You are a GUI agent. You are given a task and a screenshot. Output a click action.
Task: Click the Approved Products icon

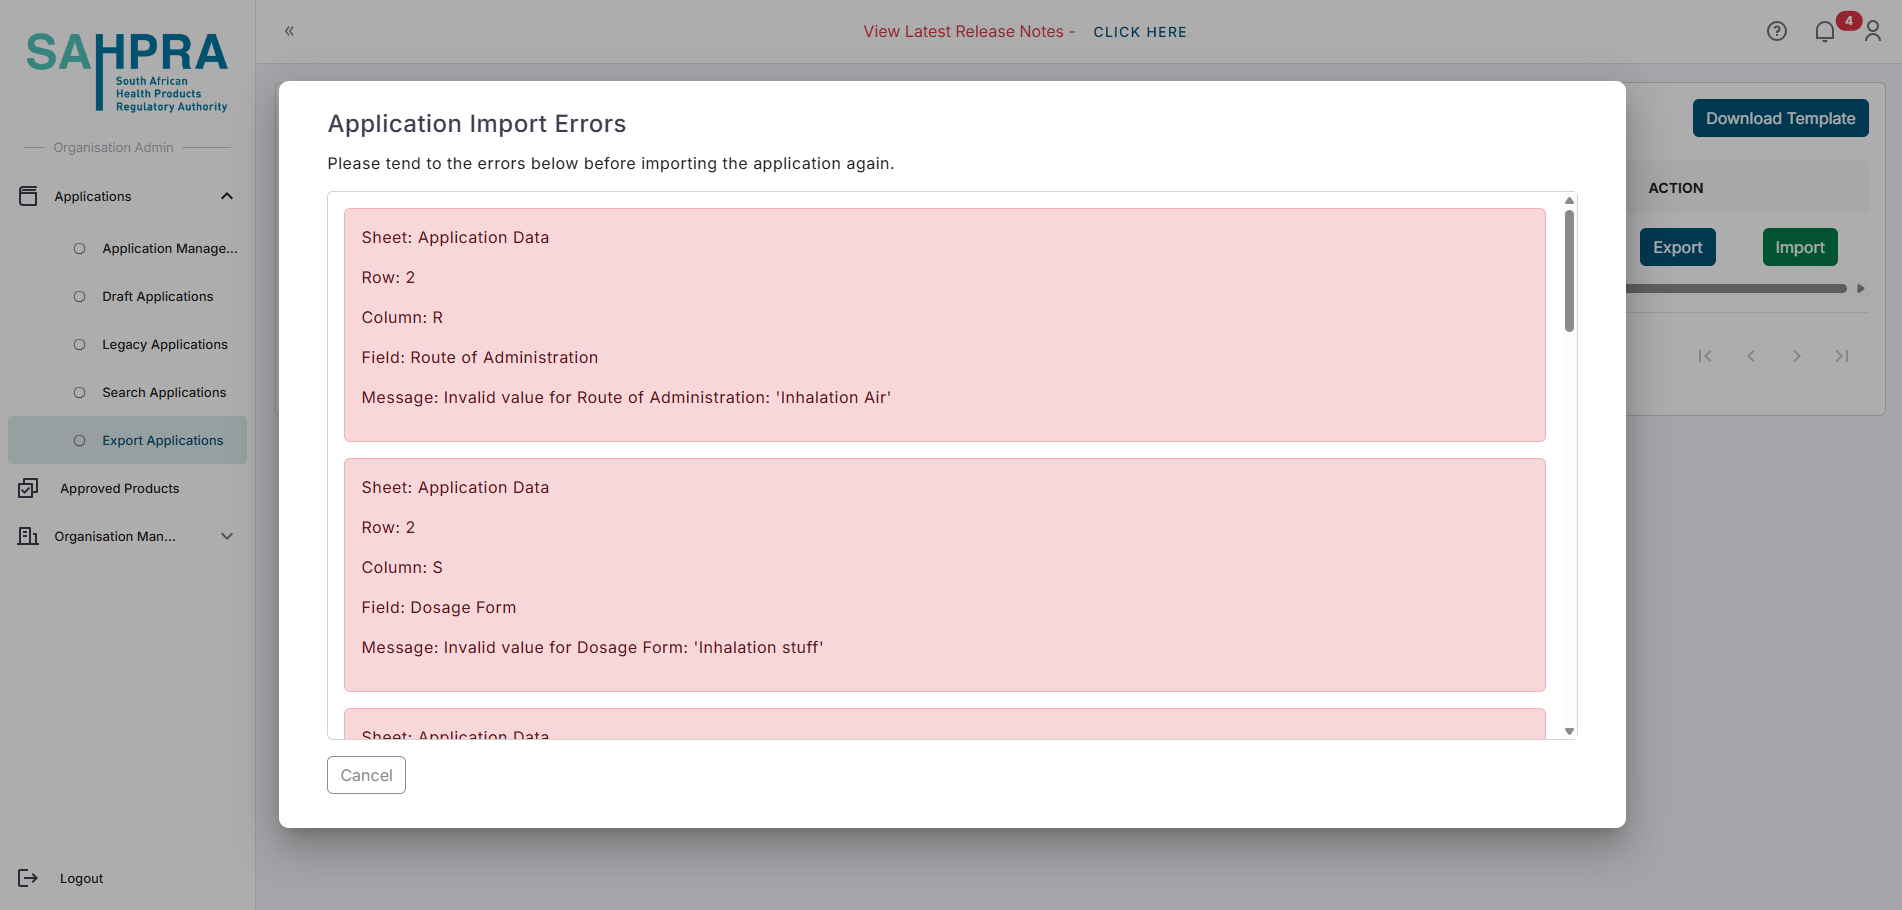tap(28, 488)
